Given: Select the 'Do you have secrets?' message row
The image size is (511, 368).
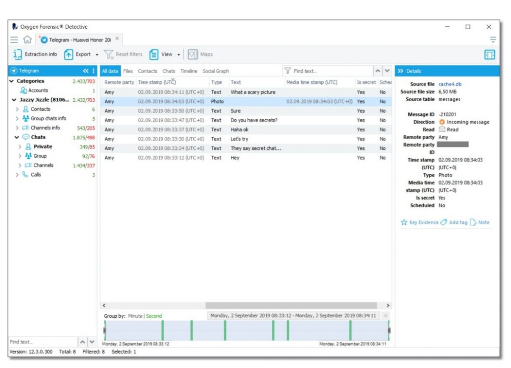Looking at the screenshot, I should 246,120.
